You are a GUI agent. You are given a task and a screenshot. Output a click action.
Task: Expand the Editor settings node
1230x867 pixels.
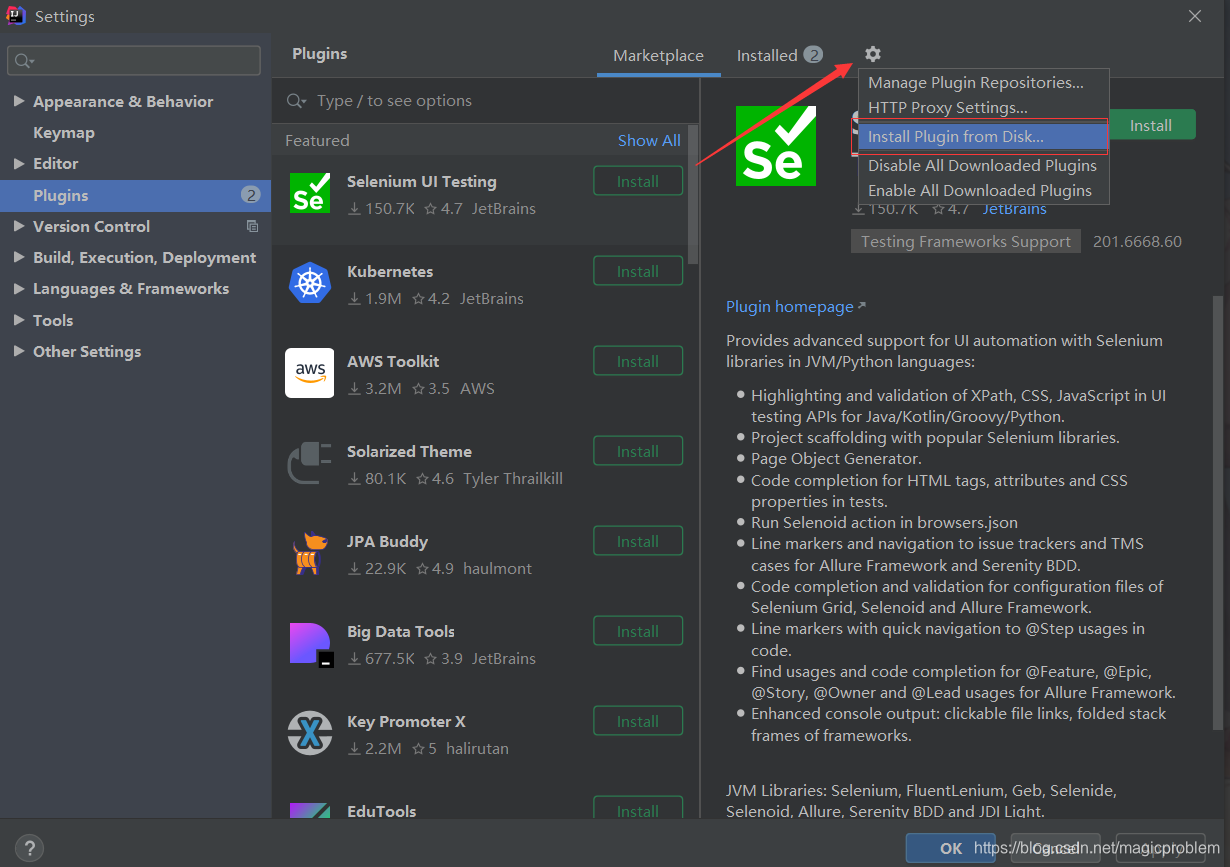coord(19,164)
